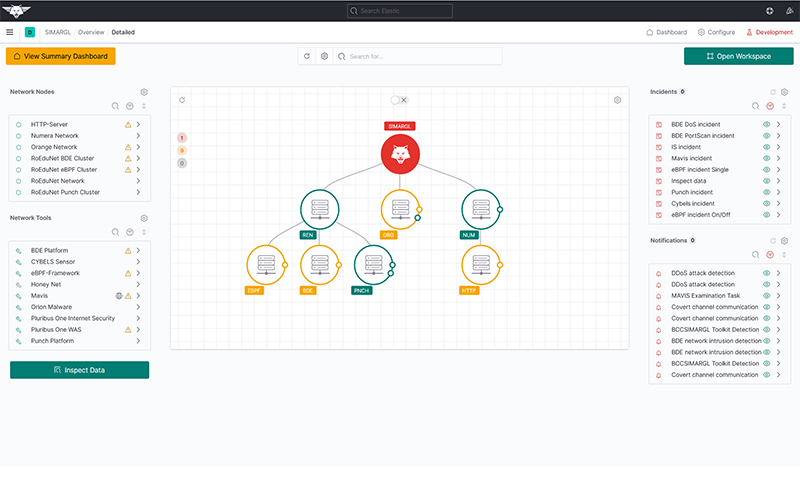Open the Development menu item
This screenshot has width=800, height=480.
pos(769,32)
